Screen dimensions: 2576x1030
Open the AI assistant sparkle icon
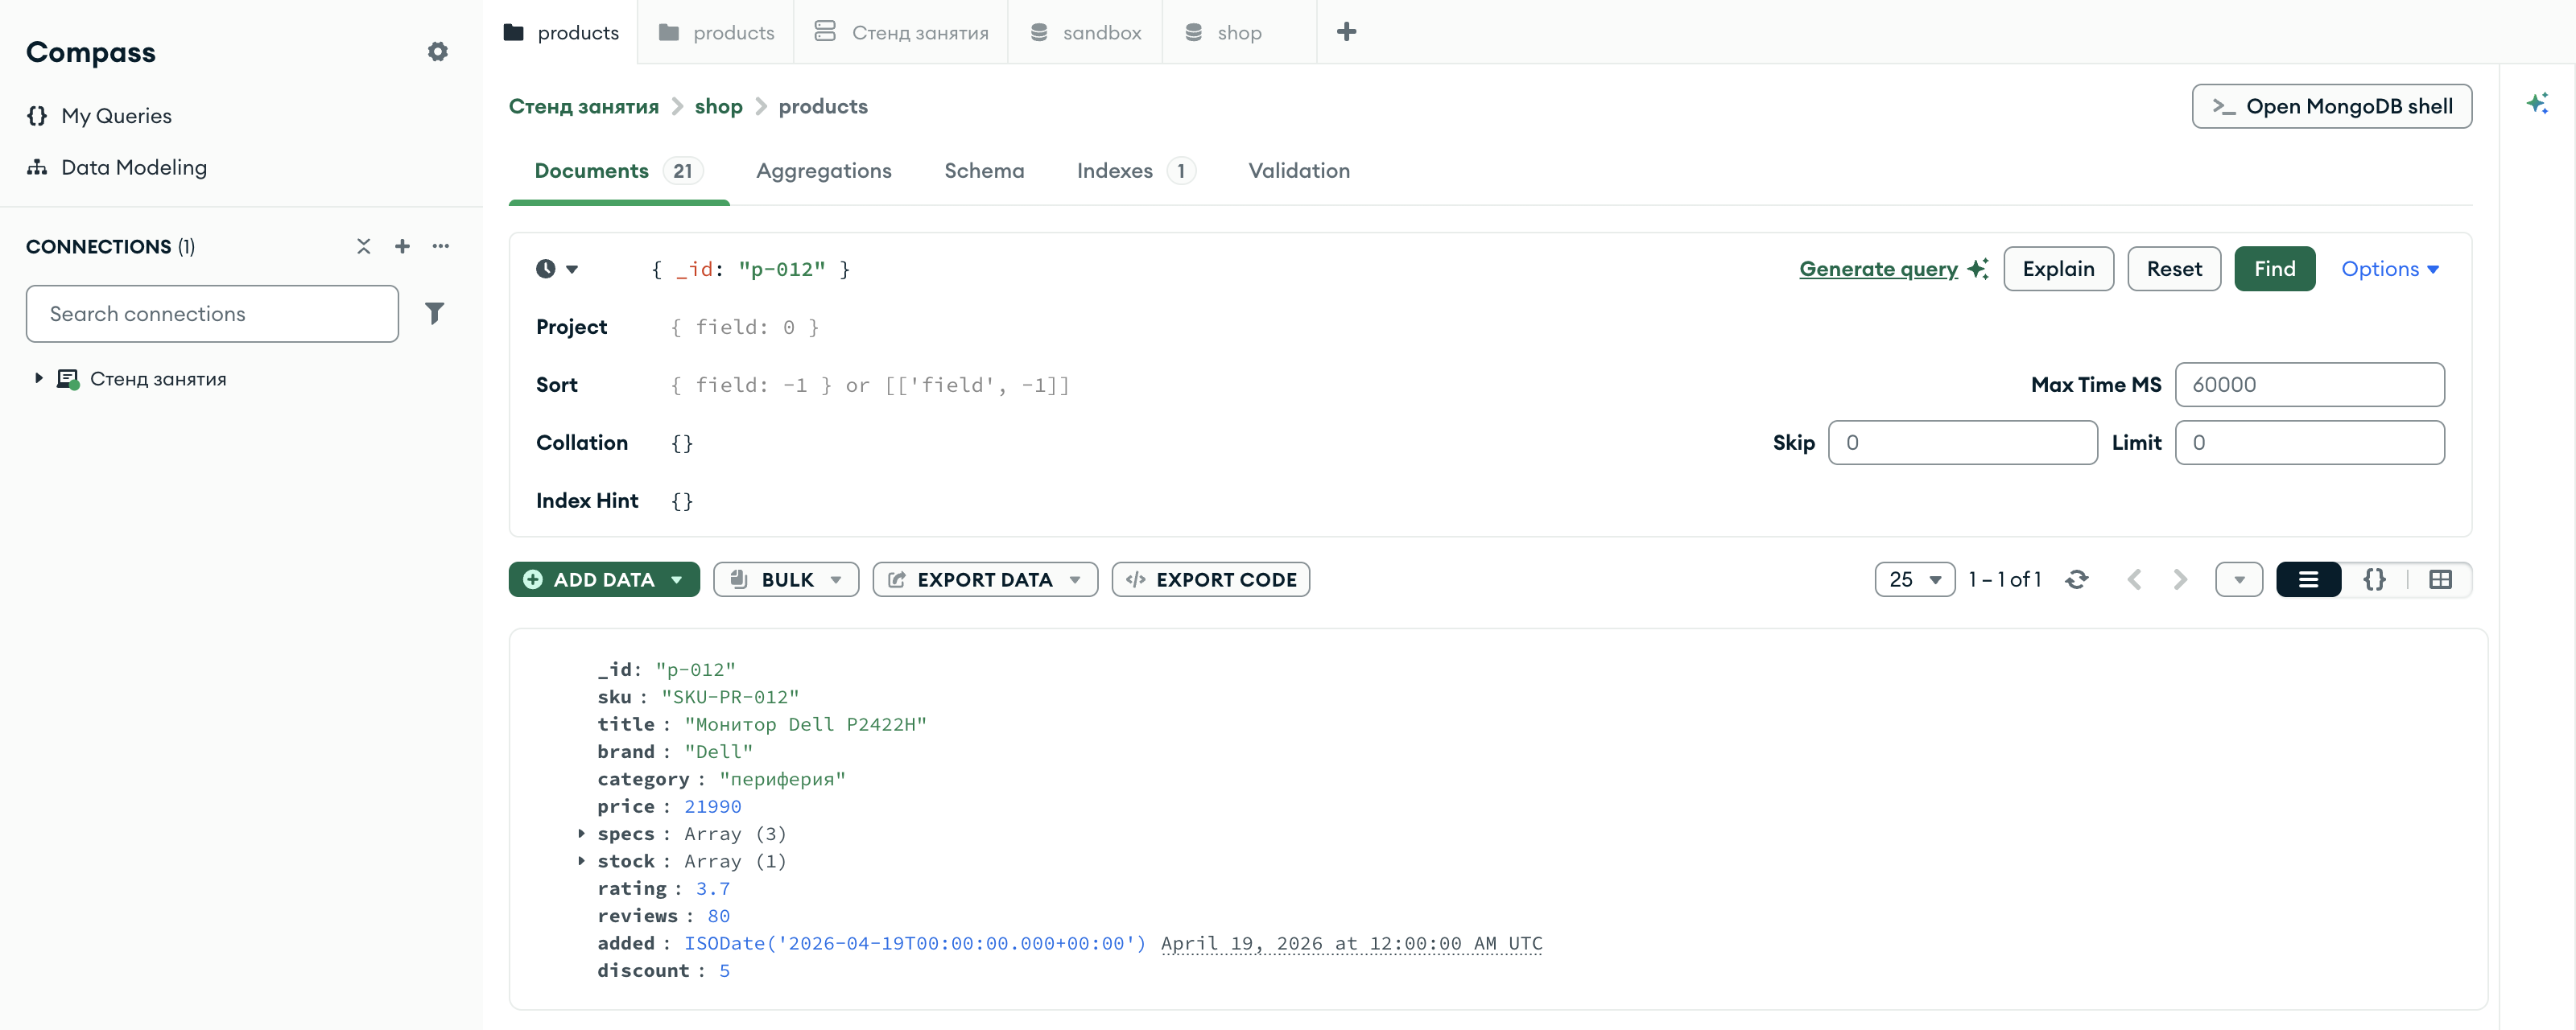coord(2536,104)
